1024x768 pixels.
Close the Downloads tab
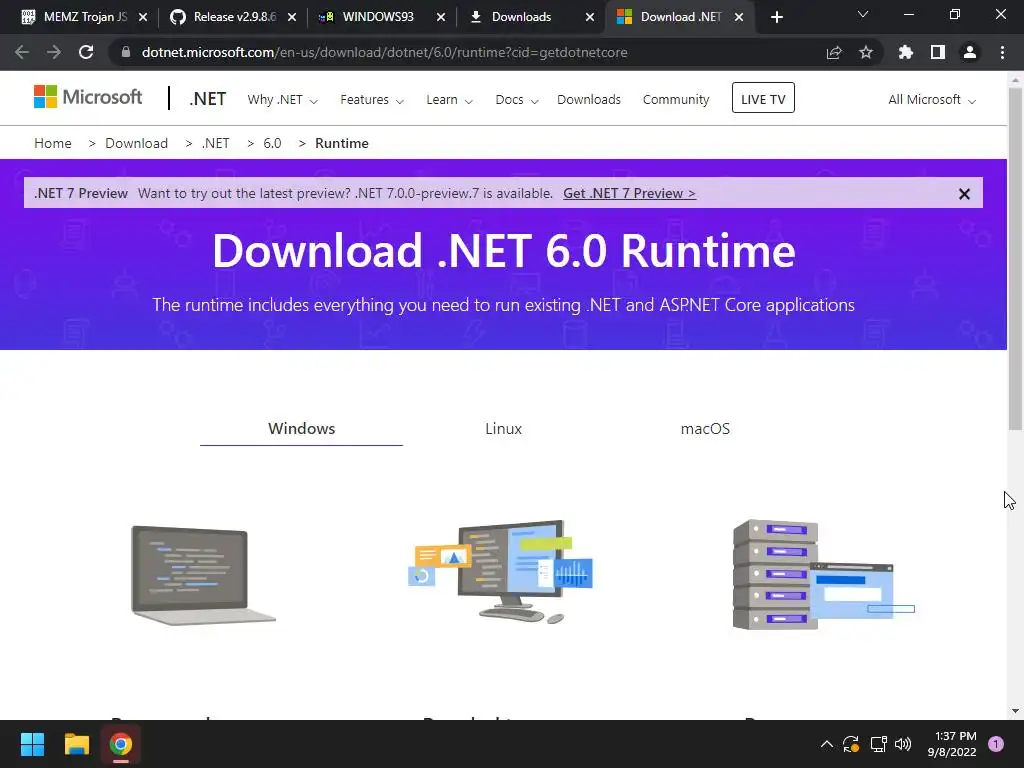coord(590,17)
